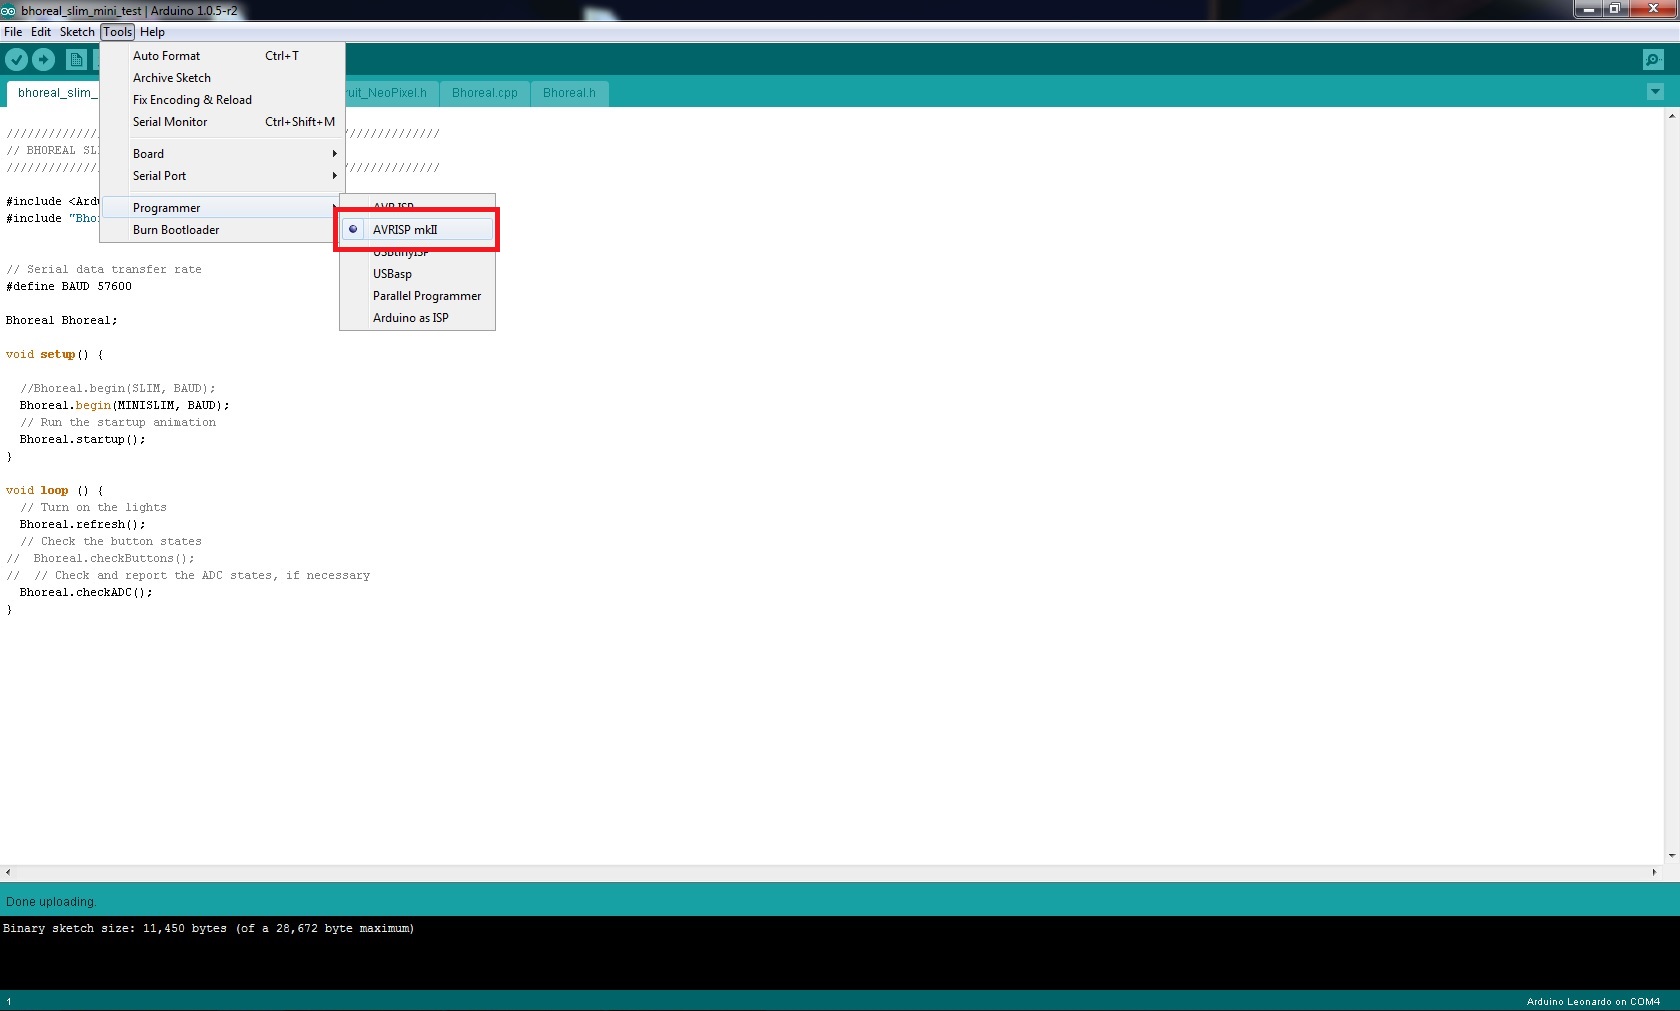This screenshot has width=1680, height=1011.
Task: Click the Upload arrow toolbar icon
Action: point(43,60)
